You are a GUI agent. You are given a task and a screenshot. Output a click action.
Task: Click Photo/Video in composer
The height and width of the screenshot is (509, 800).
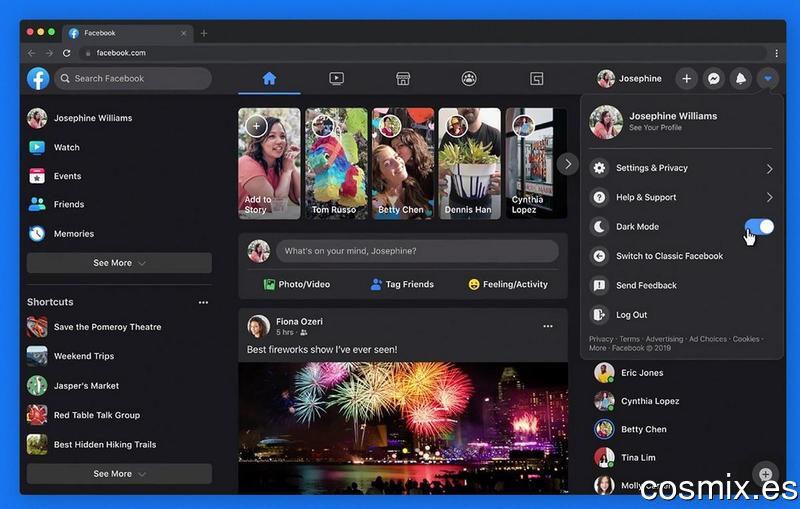point(297,285)
